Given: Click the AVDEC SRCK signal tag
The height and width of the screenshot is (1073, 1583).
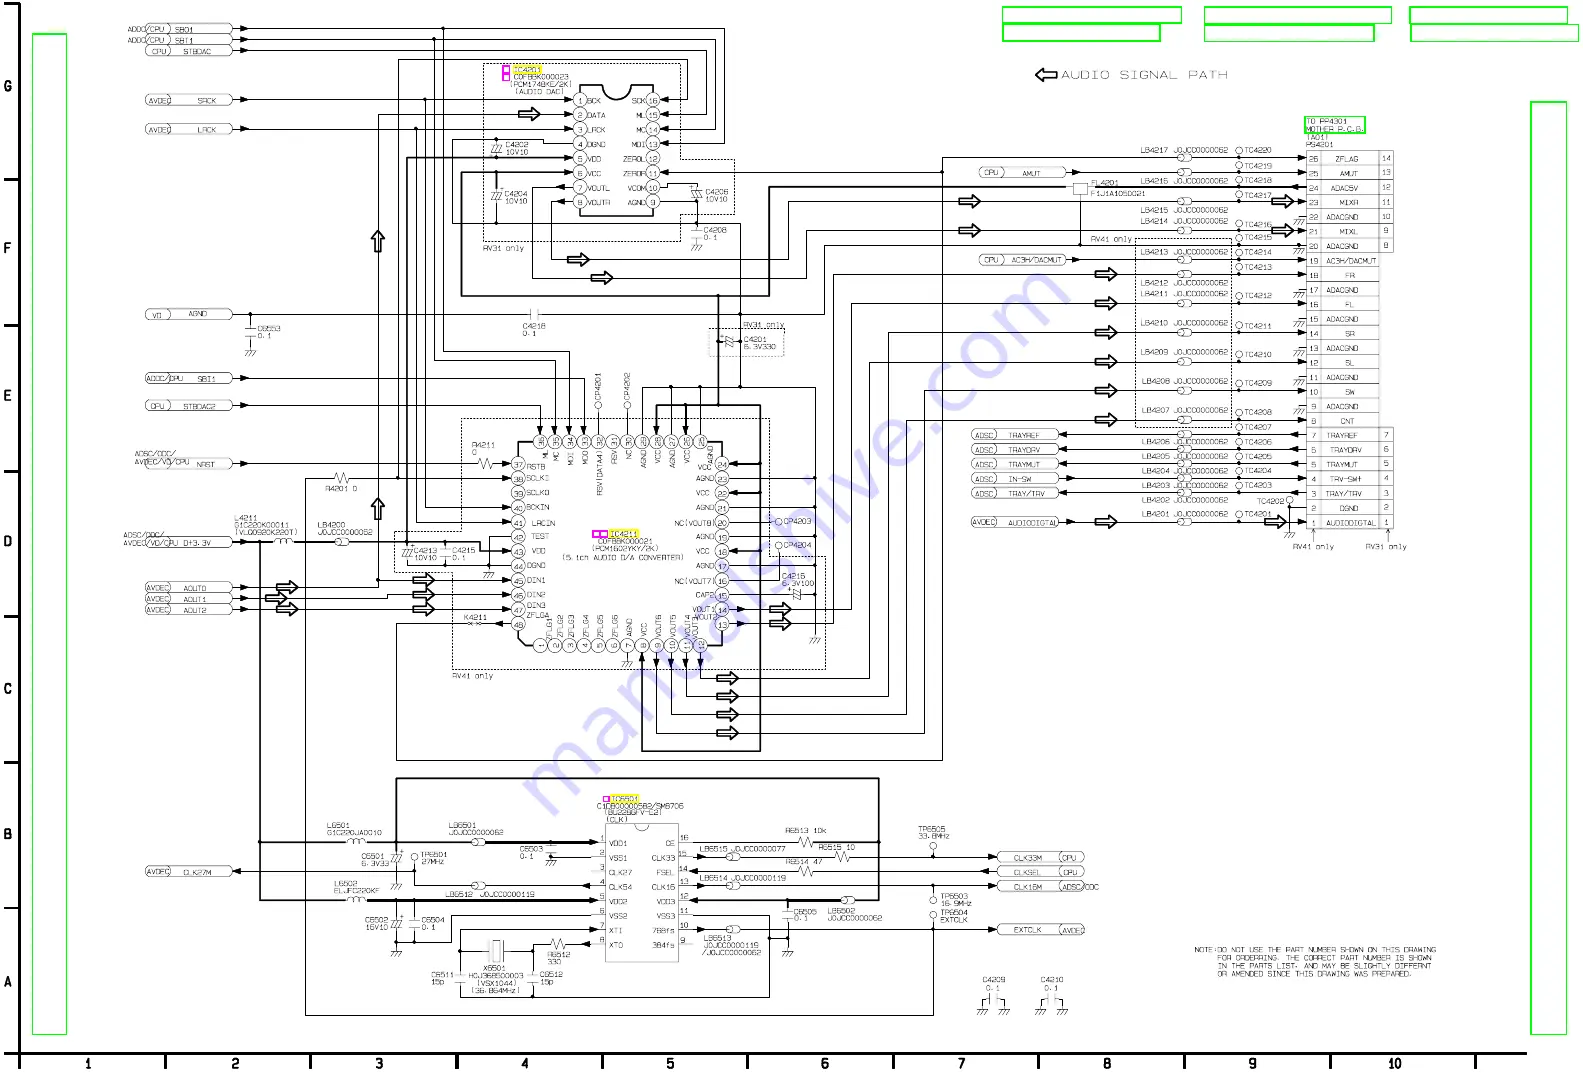Looking at the screenshot, I should (189, 100).
